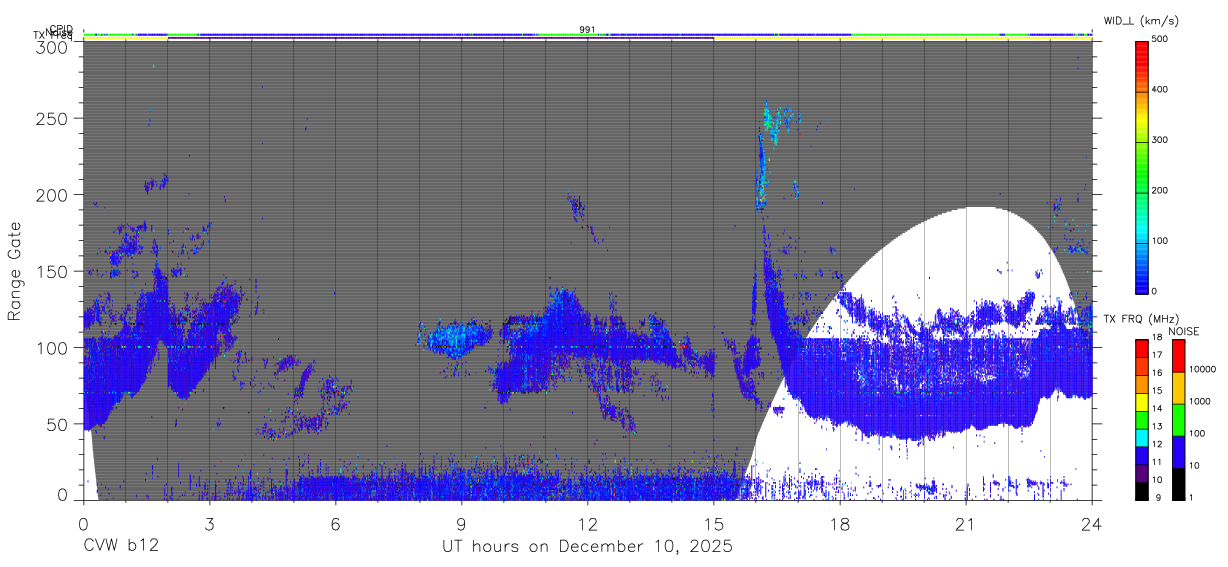Select the 250 range gate tick label
This screenshot has height=567, width=1228.
(52, 118)
